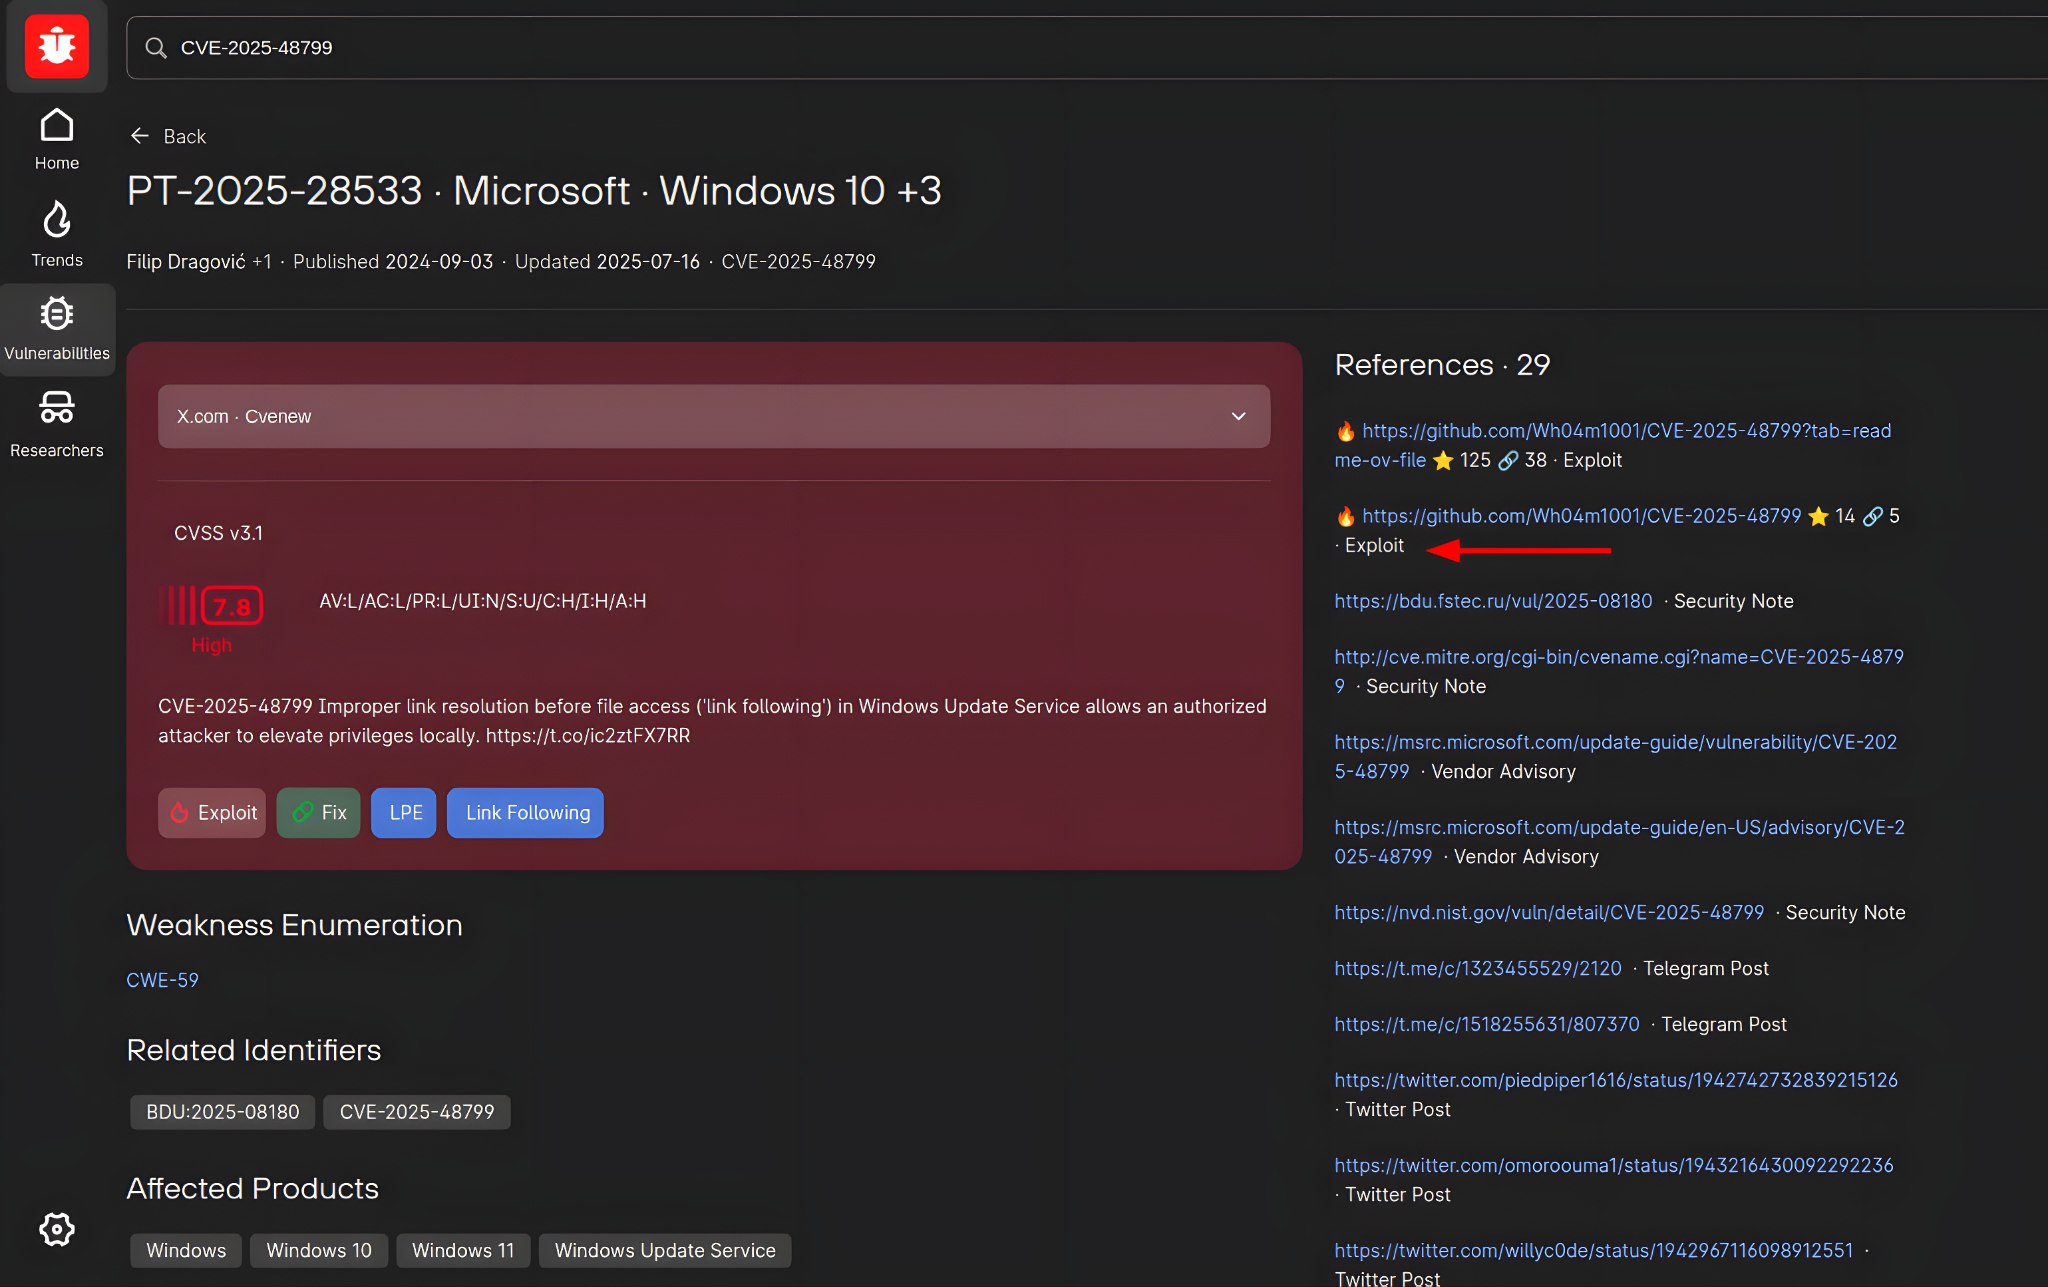The width and height of the screenshot is (2048, 1287).
Task: Click author name Filip Dragović
Action: [186, 262]
